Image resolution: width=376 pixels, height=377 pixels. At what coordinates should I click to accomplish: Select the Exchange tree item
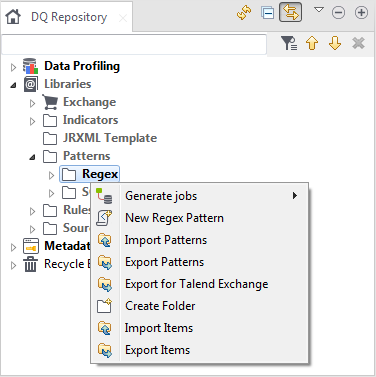[x=89, y=102]
